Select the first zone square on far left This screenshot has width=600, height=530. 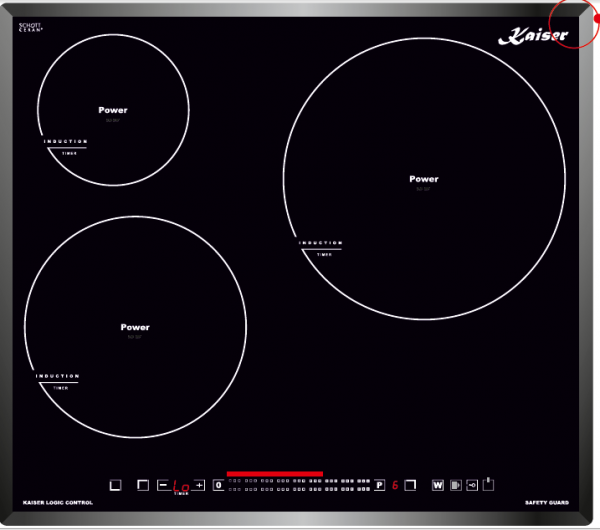(x=115, y=485)
